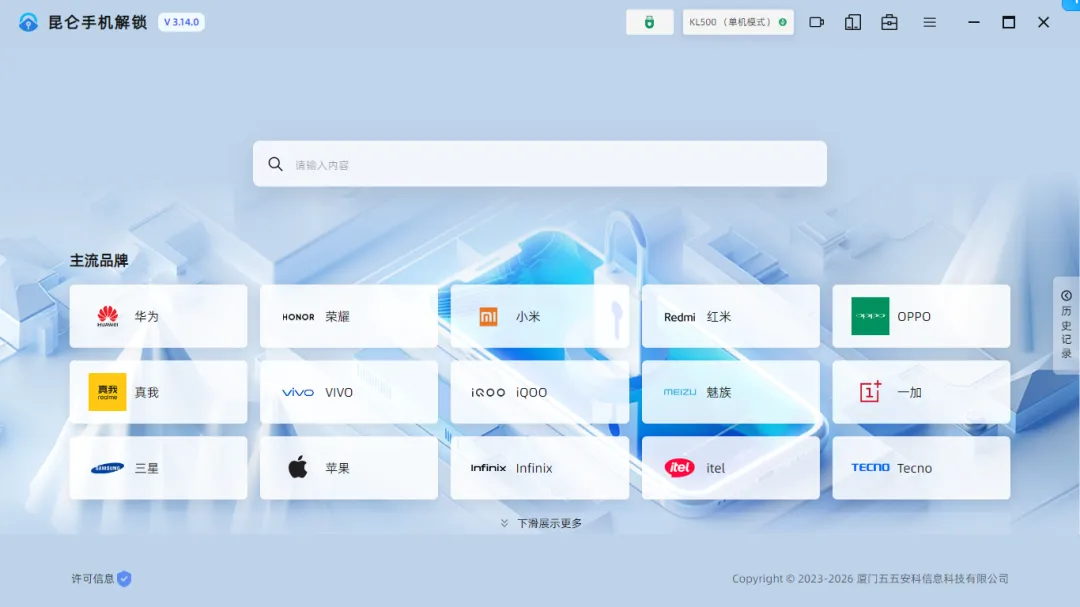Click the blue license shield icon
Screen dimensions: 1080x607
pos(124,579)
